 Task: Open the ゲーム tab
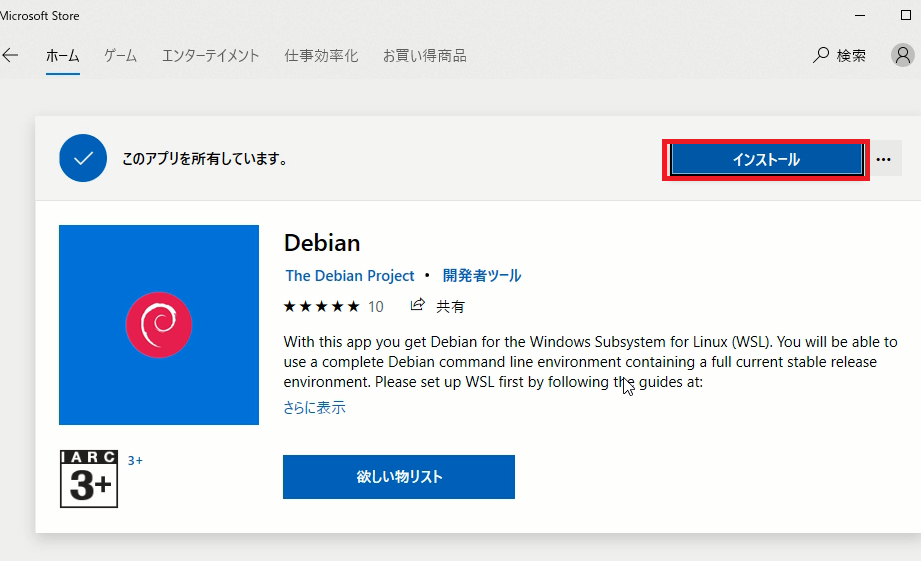(120, 56)
